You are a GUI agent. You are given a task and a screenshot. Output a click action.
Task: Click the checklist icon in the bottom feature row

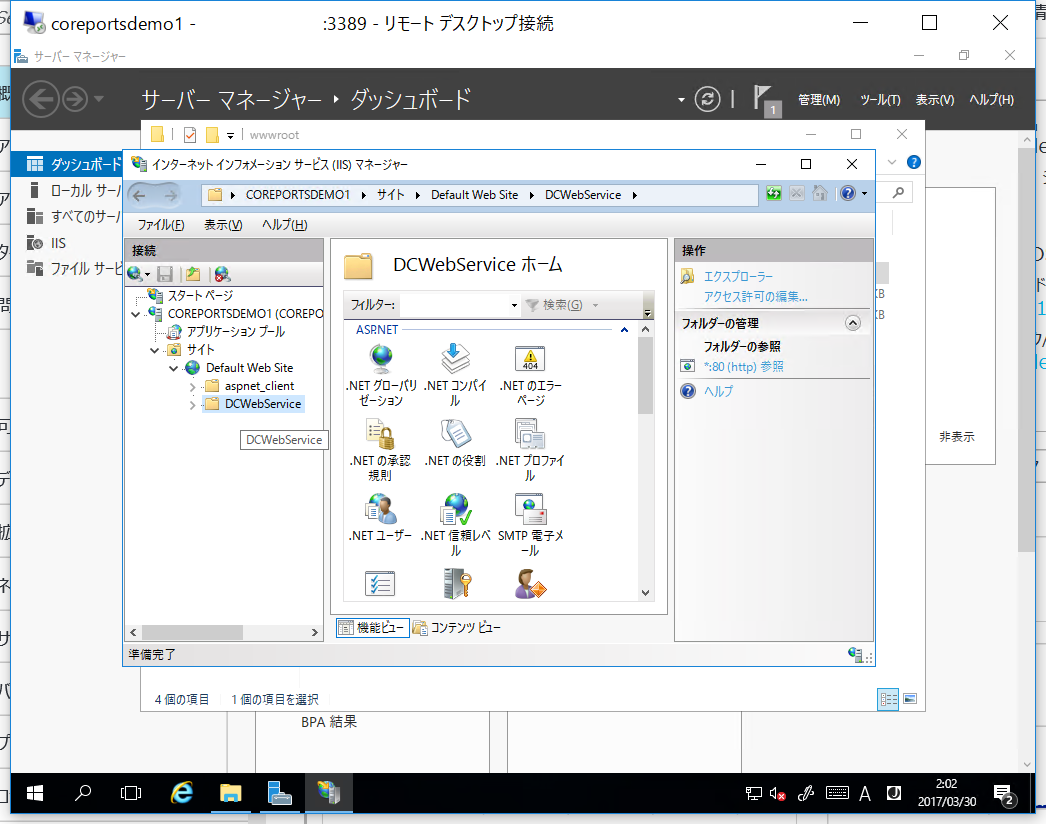380,583
